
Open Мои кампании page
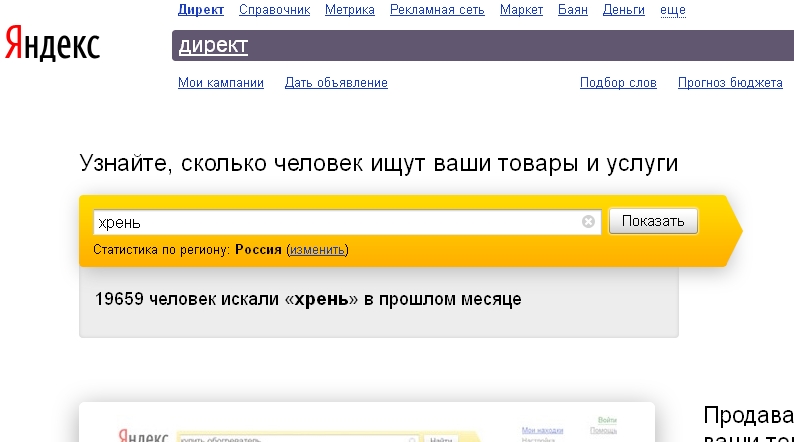click(221, 83)
